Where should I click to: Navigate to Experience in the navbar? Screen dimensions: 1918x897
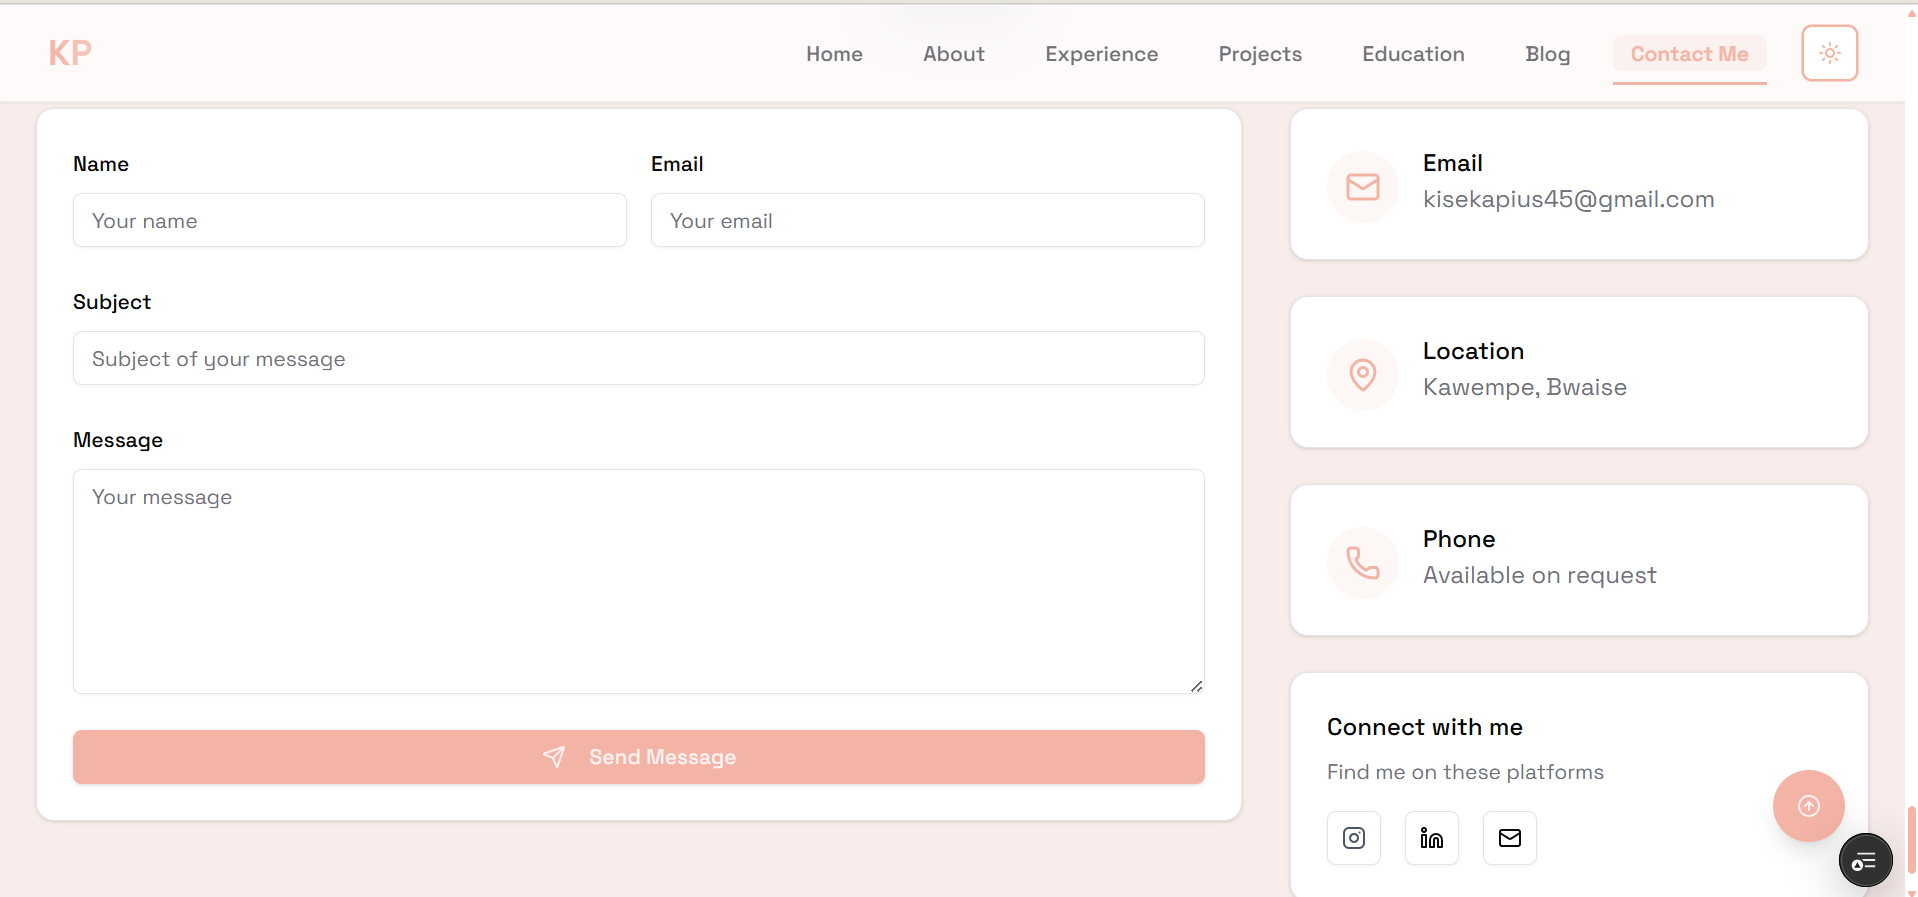pyautogui.click(x=1101, y=54)
